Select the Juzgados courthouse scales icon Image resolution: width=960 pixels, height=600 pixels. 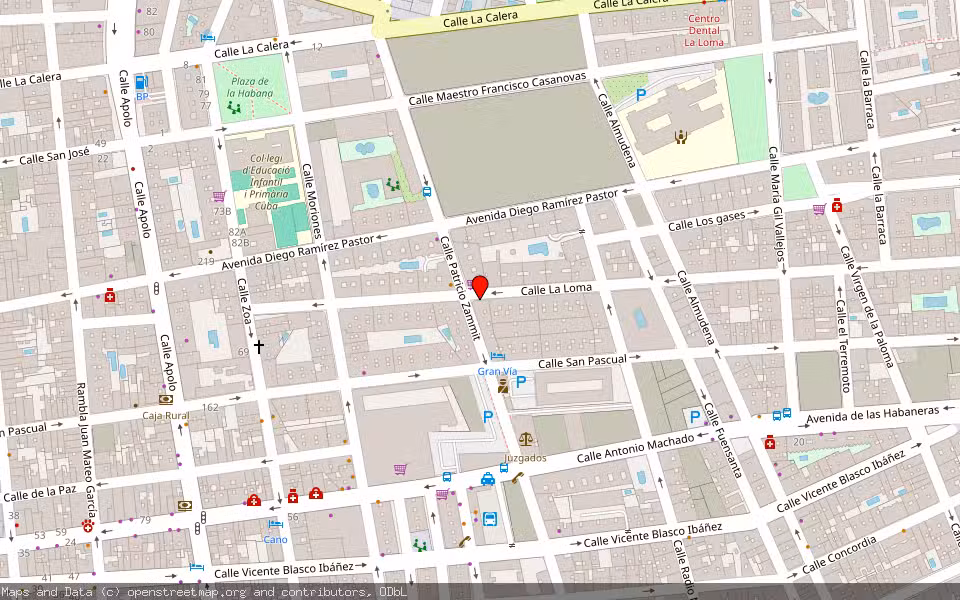[526, 438]
